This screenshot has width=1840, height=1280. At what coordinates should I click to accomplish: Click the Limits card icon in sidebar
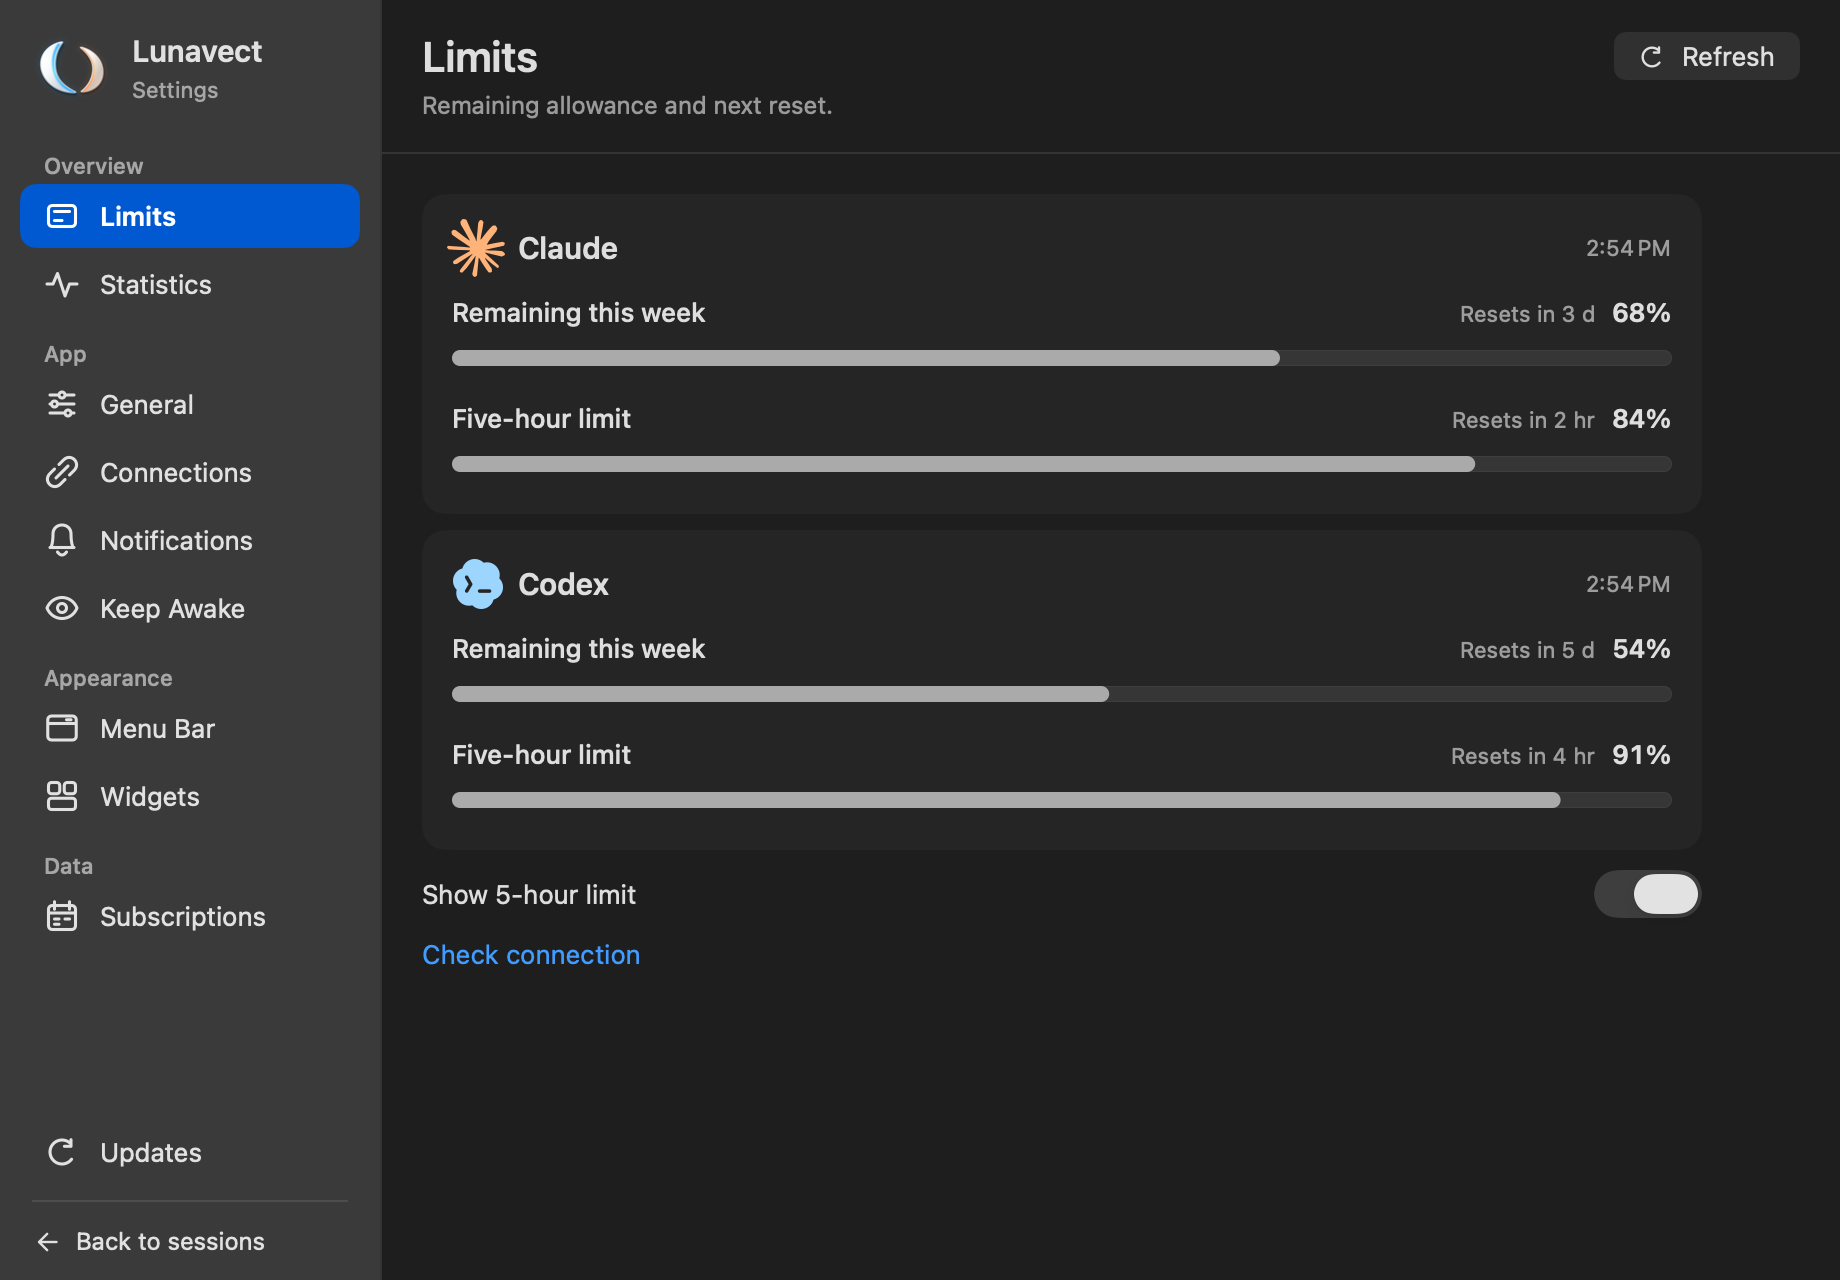click(62, 216)
